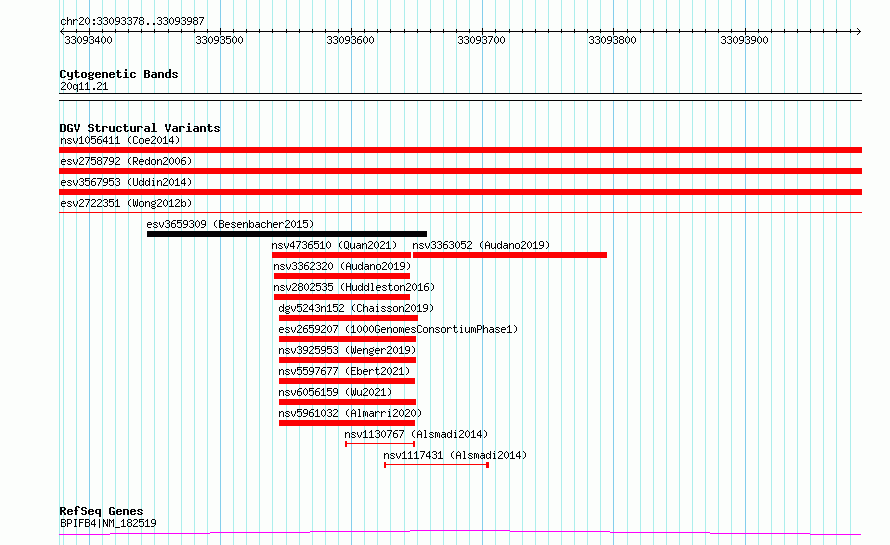Click ruler position 33093600
Image resolution: width=890 pixels, height=545 pixels.
click(350, 40)
